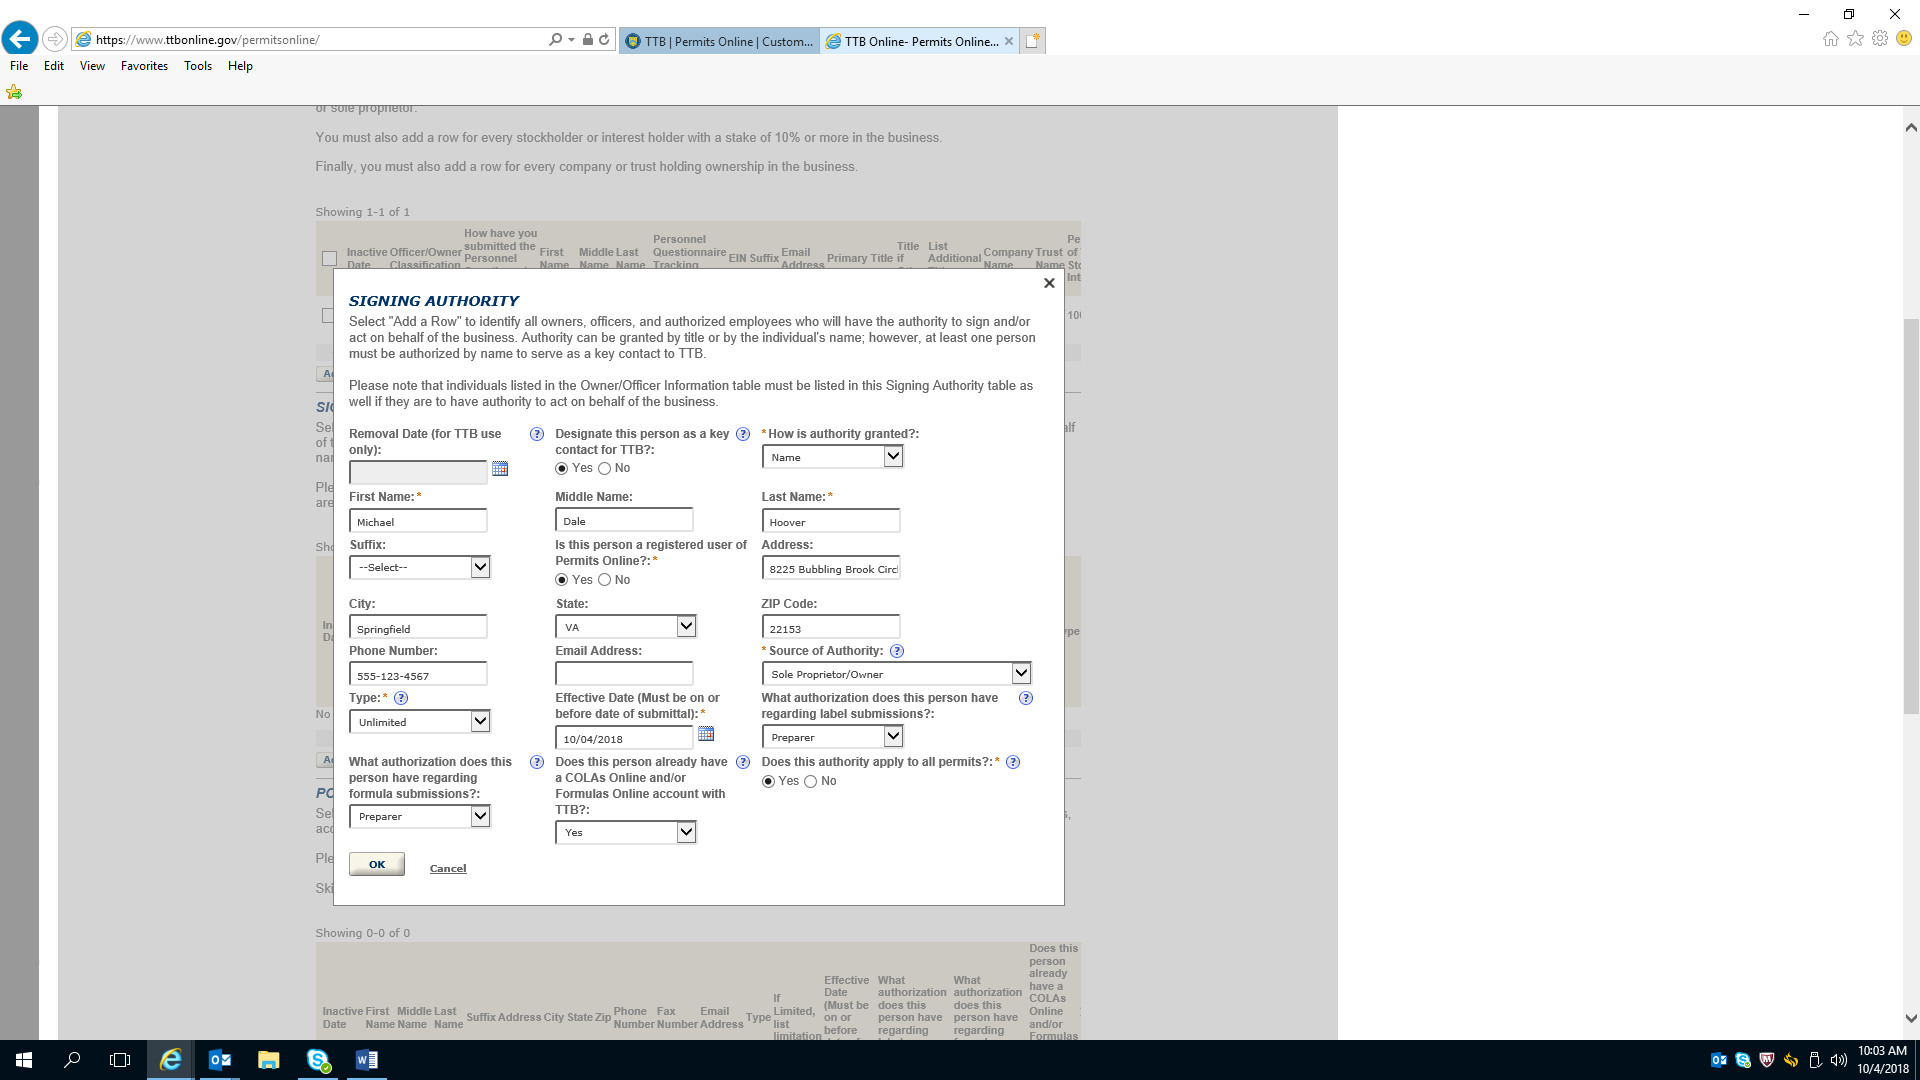Click the OK button

tap(376, 864)
